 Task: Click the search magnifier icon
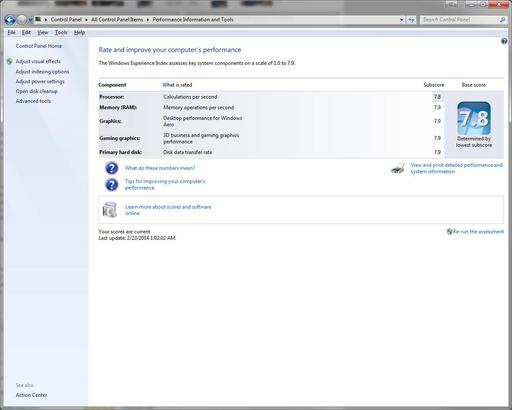(x=502, y=20)
